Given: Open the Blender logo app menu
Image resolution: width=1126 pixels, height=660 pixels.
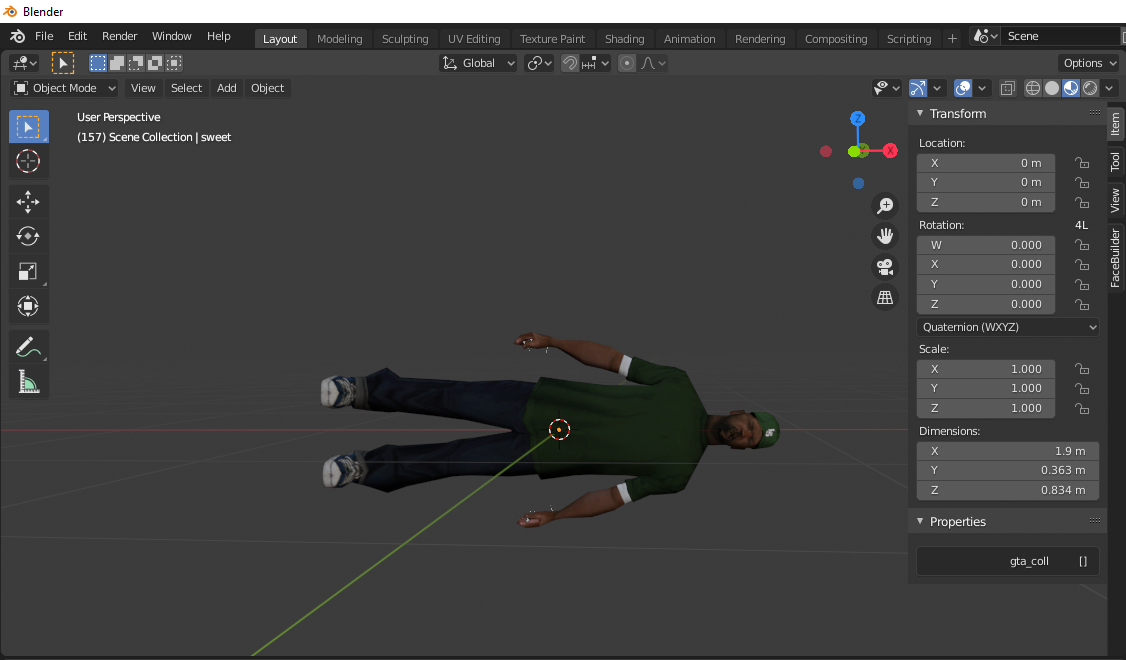Looking at the screenshot, I should coord(17,36).
